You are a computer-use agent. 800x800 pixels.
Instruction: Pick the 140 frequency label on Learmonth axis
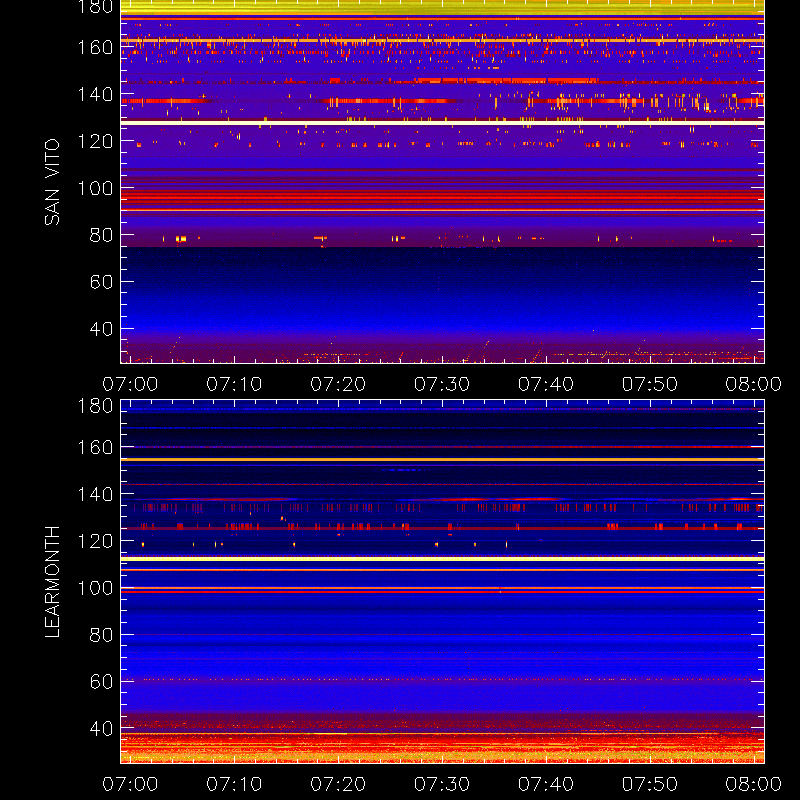click(95, 494)
